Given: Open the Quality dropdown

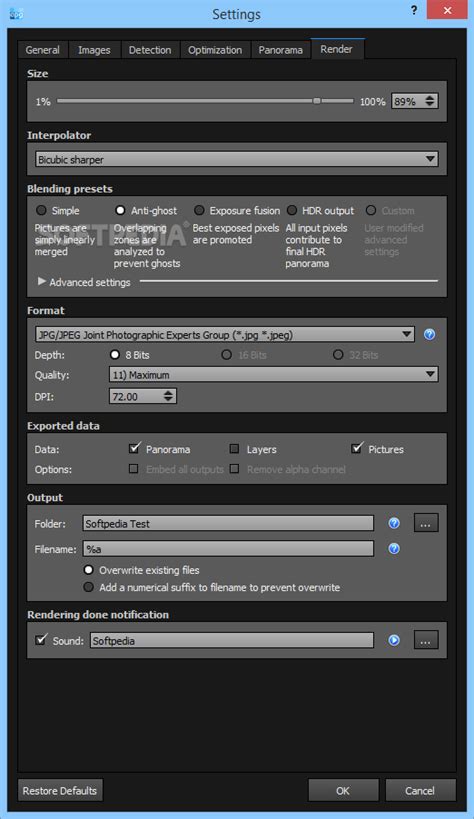Looking at the screenshot, I should (x=273, y=375).
